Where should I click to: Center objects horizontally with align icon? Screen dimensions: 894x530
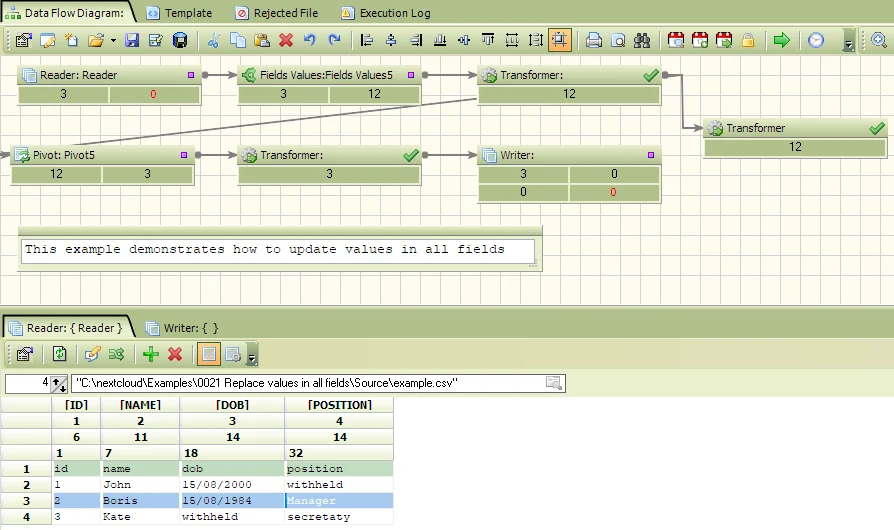391,40
